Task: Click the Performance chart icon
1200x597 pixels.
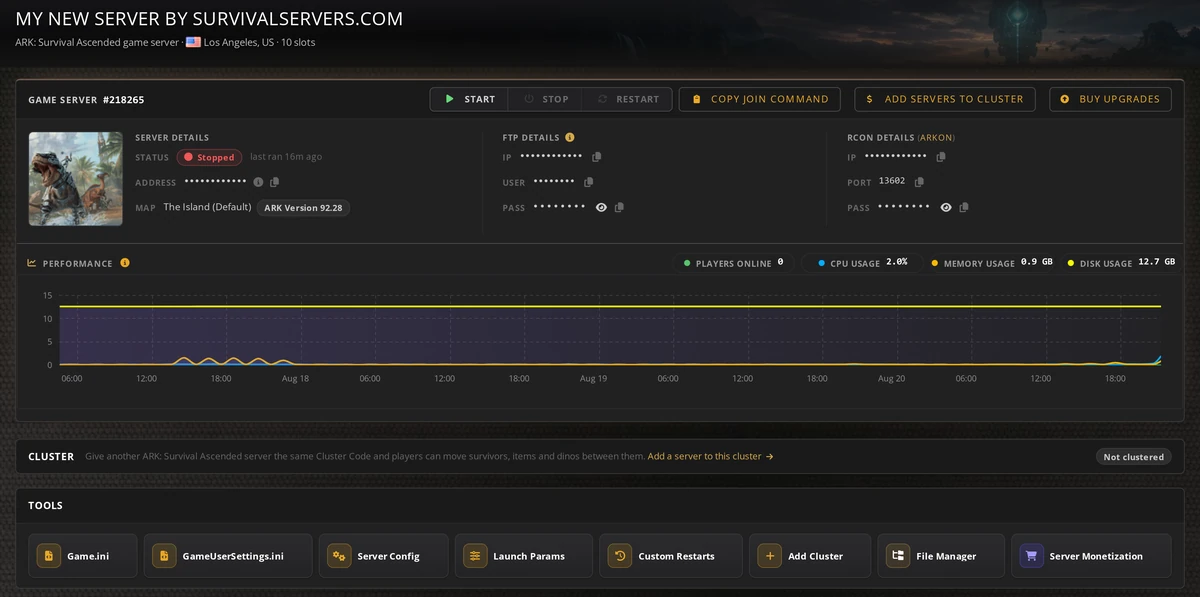Action: click(x=32, y=263)
